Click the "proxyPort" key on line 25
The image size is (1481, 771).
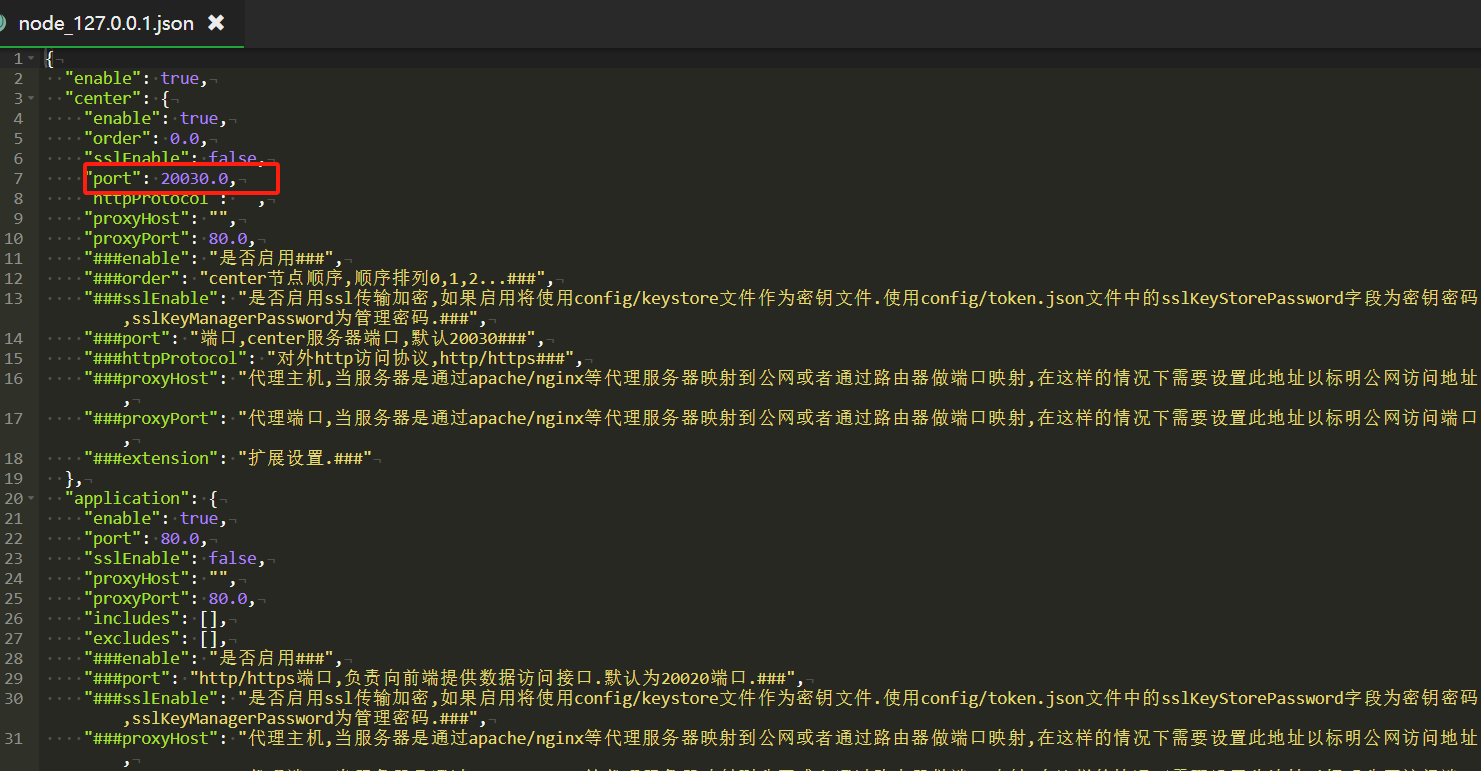click(x=136, y=598)
